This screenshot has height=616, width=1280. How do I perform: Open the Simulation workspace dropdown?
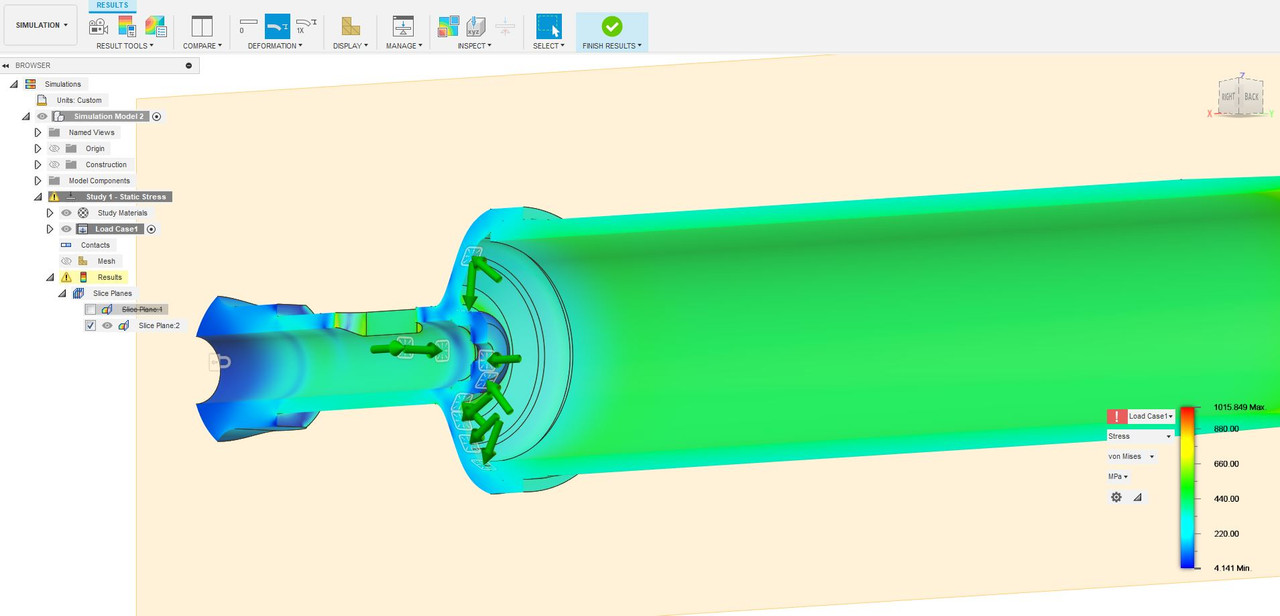[x=41, y=25]
